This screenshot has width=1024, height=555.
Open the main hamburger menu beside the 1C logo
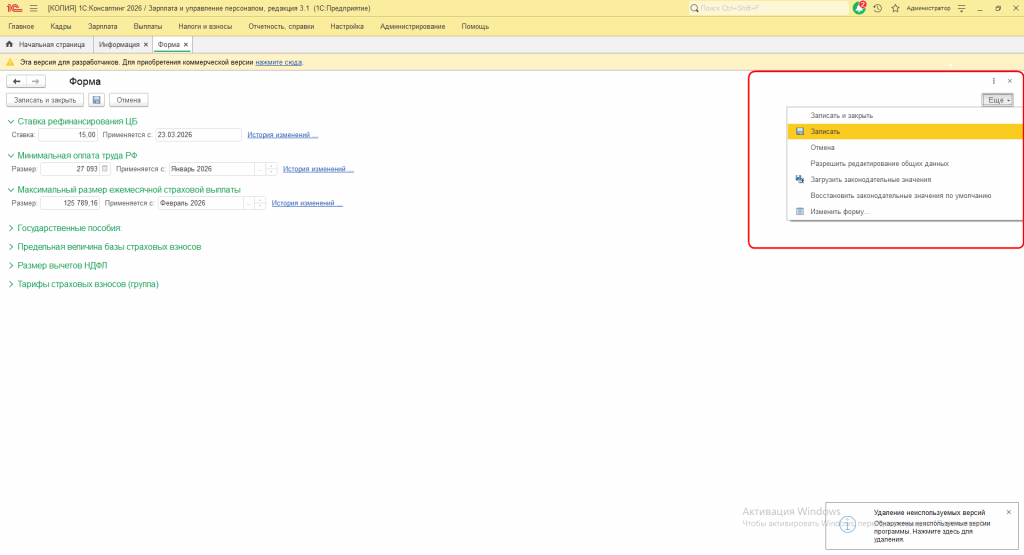pyautogui.click(x=33, y=8)
